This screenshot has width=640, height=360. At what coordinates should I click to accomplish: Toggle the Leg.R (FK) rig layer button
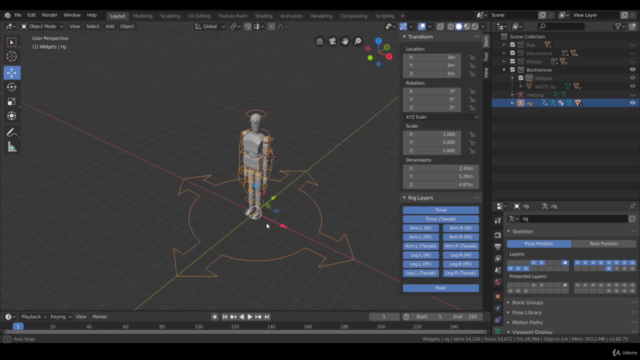[x=460, y=264]
